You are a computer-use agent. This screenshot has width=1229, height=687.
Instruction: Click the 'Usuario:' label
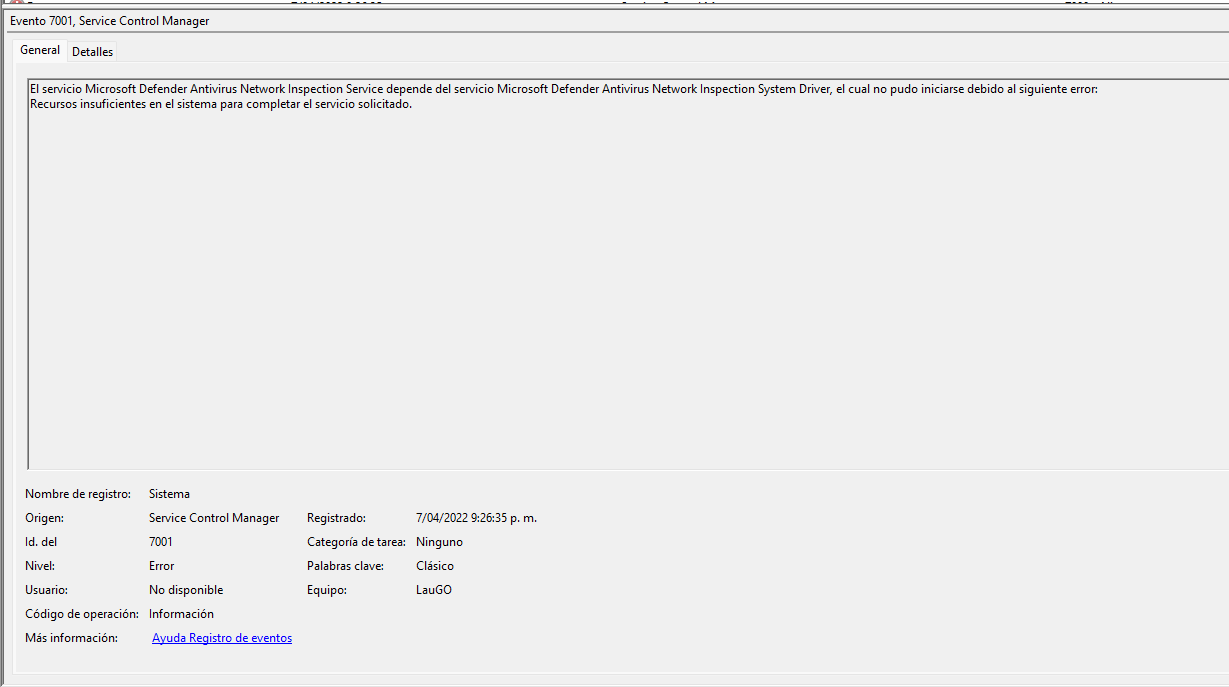tap(47, 590)
